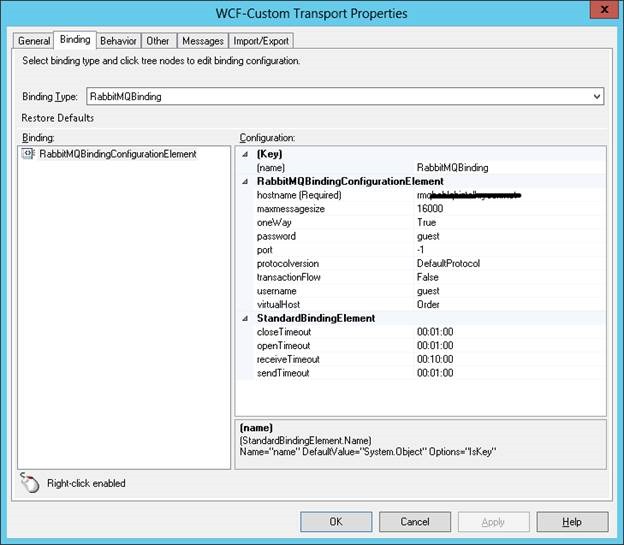Viewport: 624px width, 545px height.
Task: Select the username property label
Action: pyautogui.click(x=277, y=291)
